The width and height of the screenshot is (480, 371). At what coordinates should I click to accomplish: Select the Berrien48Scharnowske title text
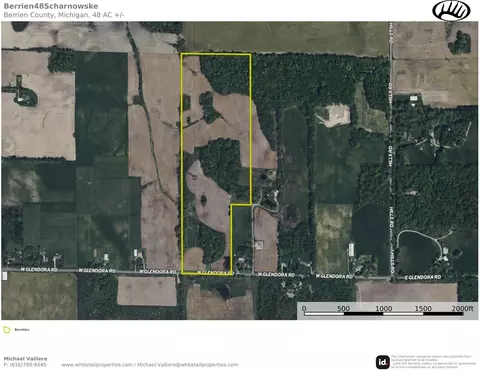coord(51,6)
